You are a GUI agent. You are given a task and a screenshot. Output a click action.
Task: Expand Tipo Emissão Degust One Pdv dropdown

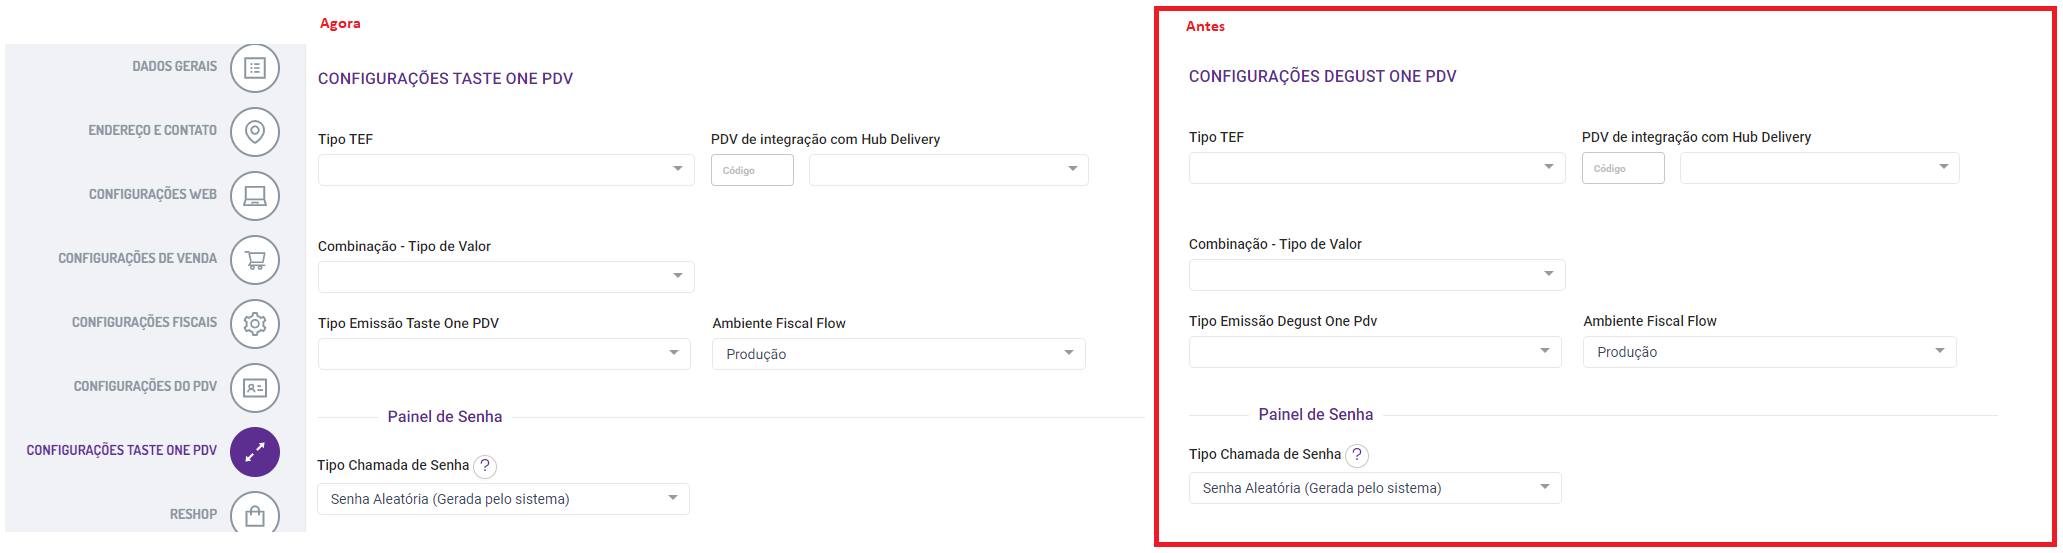click(1375, 352)
